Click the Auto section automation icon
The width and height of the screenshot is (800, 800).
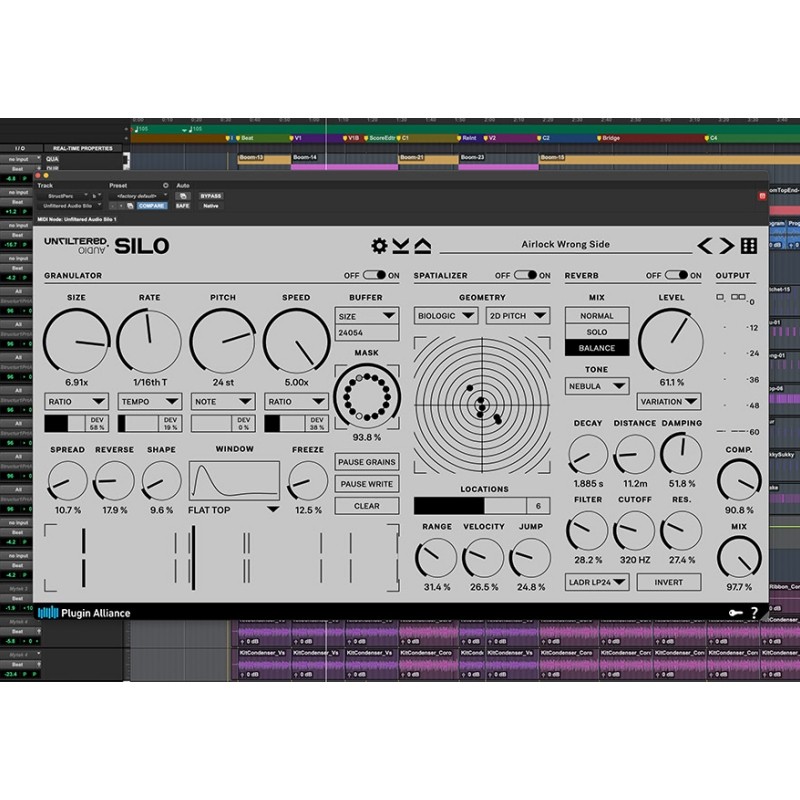pyautogui.click(x=183, y=196)
